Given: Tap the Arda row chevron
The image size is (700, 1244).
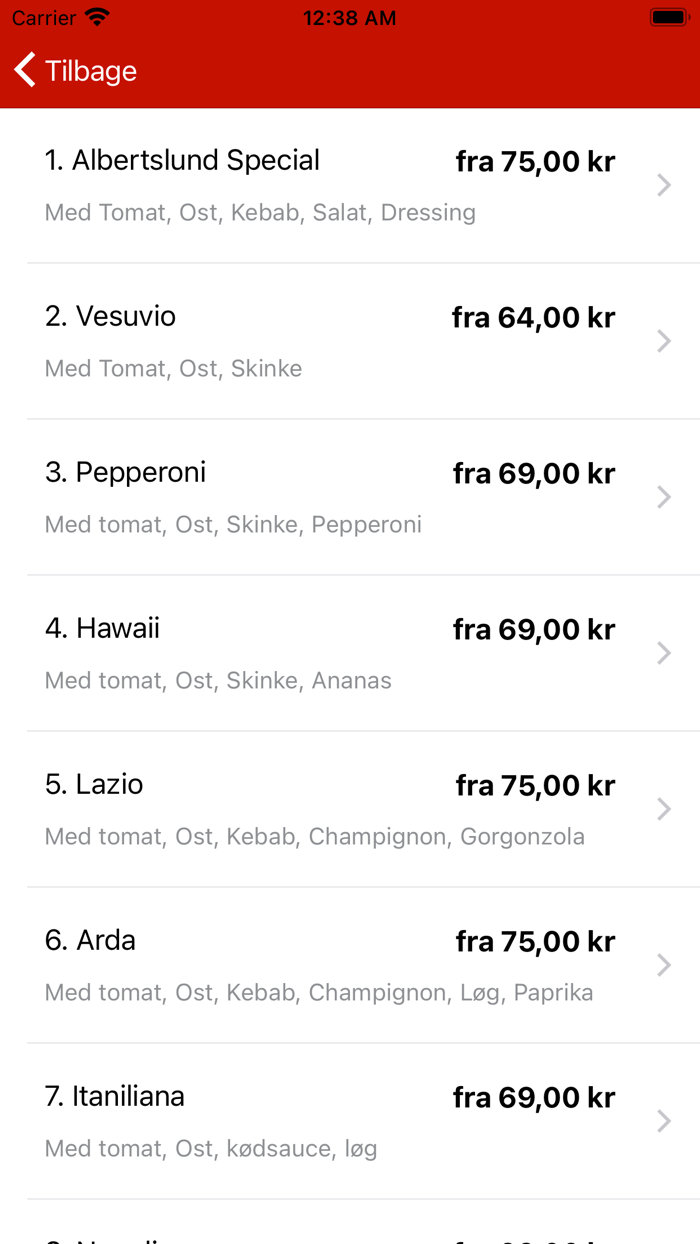Looking at the screenshot, I should [x=663, y=965].
